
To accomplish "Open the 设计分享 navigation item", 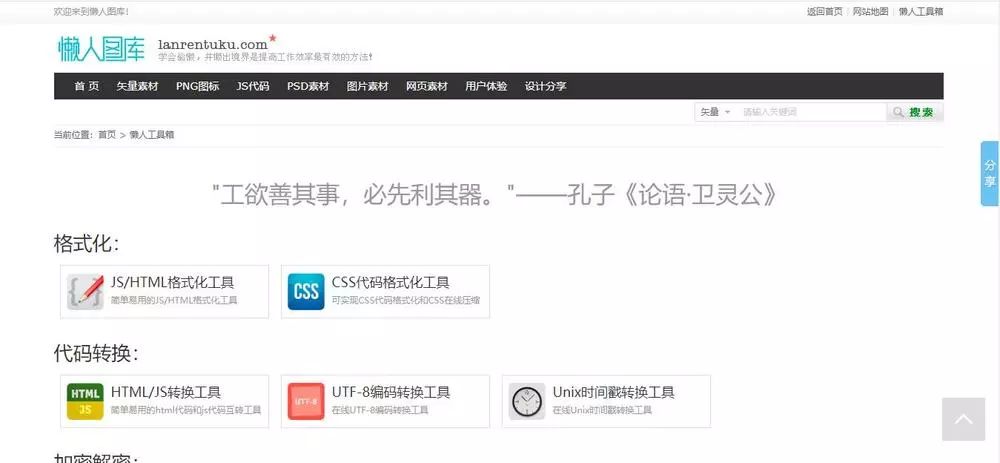I will coord(545,86).
